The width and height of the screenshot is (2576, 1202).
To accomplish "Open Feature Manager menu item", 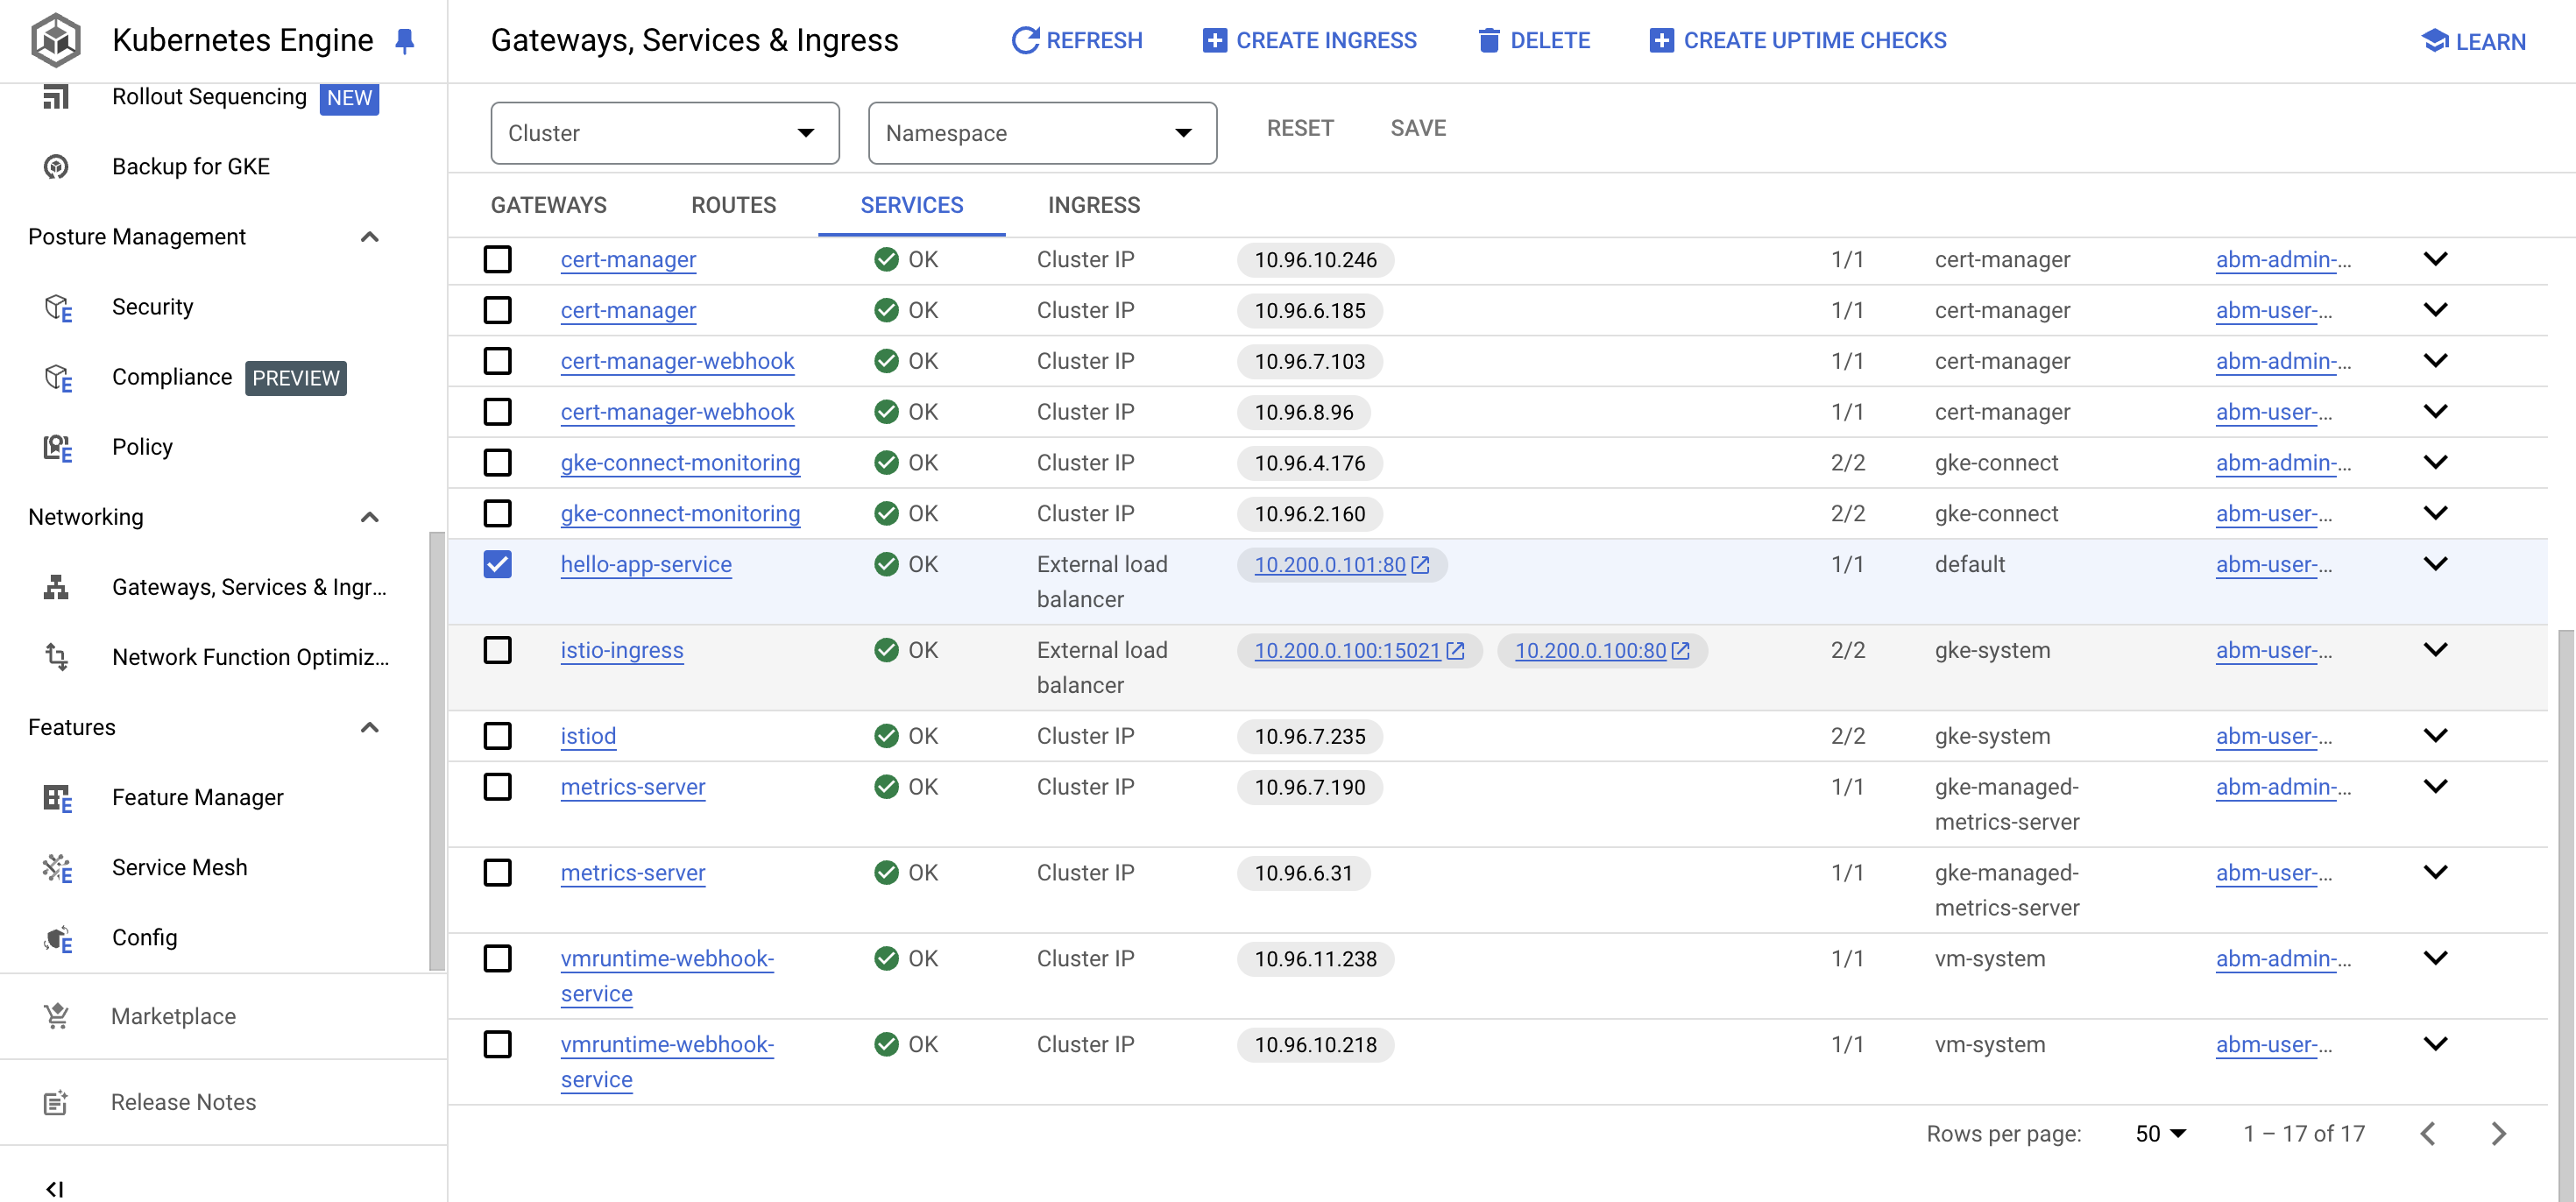I will tap(198, 797).
